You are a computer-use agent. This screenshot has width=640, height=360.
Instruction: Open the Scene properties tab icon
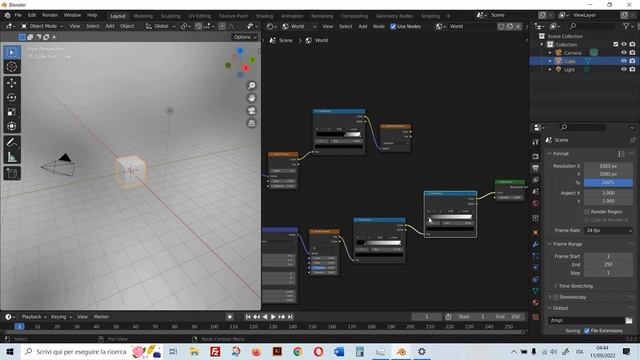click(536, 192)
